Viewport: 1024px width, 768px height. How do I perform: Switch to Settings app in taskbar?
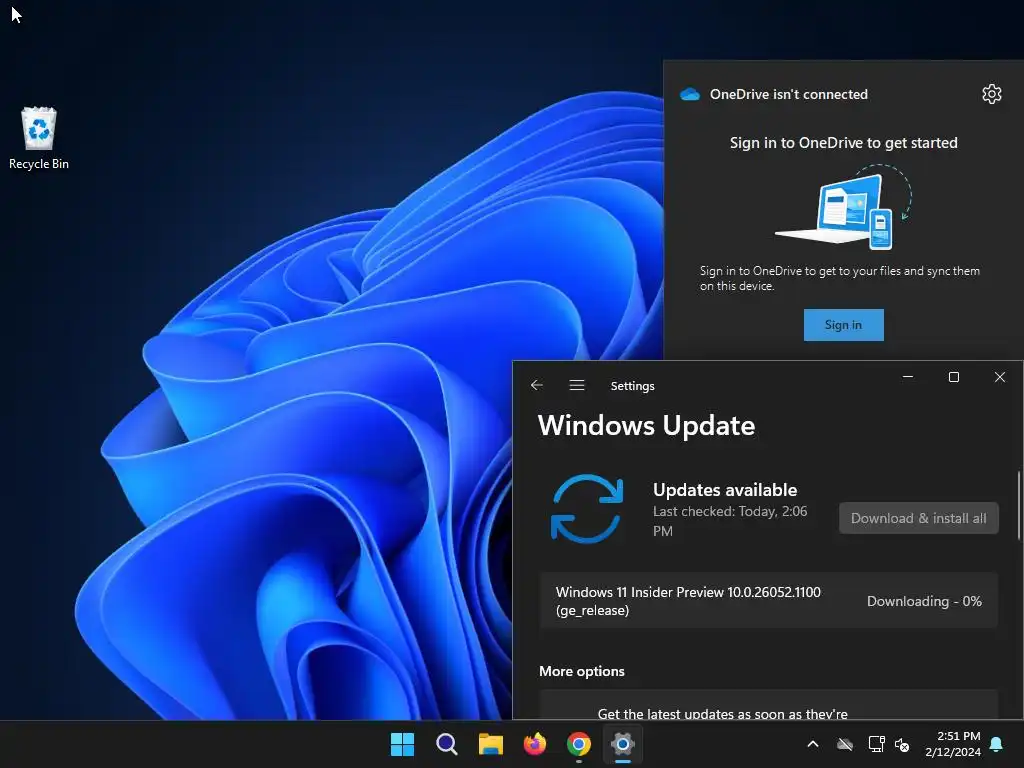623,744
